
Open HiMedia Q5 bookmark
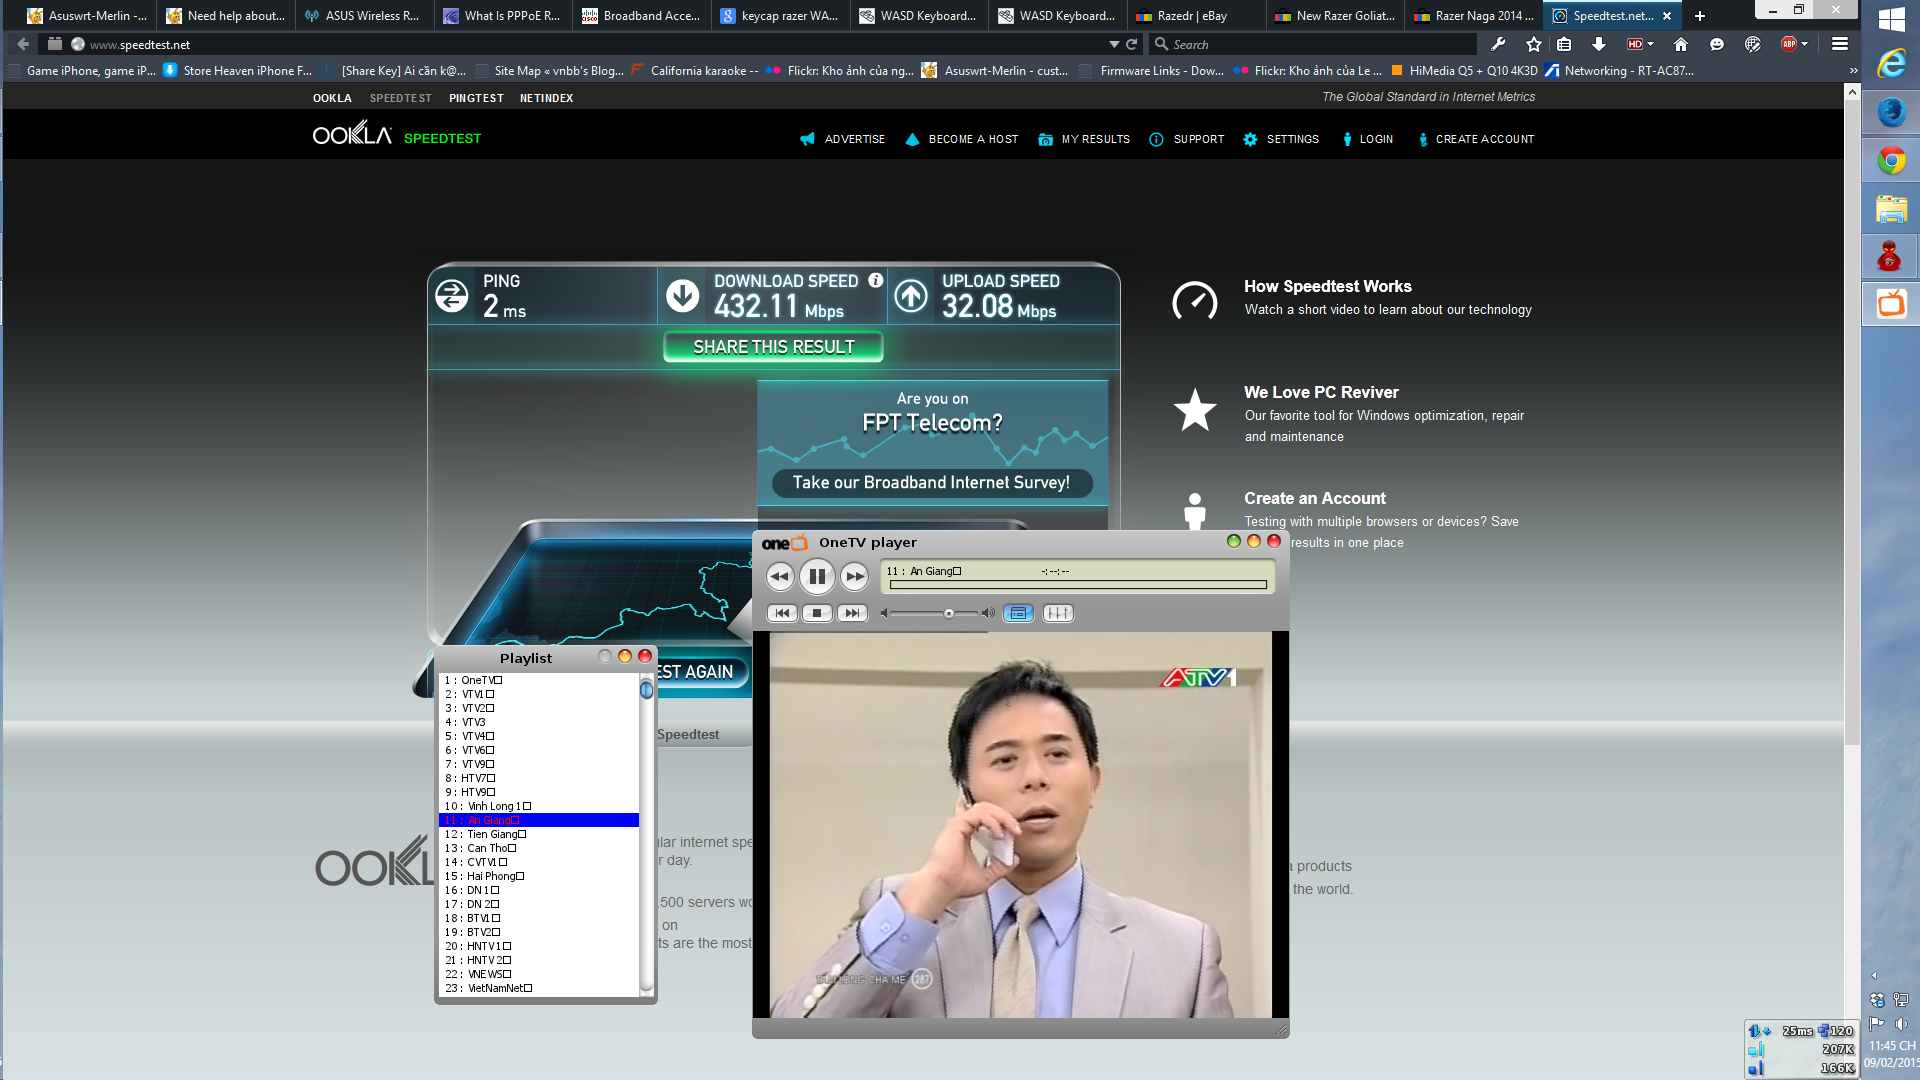point(1463,71)
